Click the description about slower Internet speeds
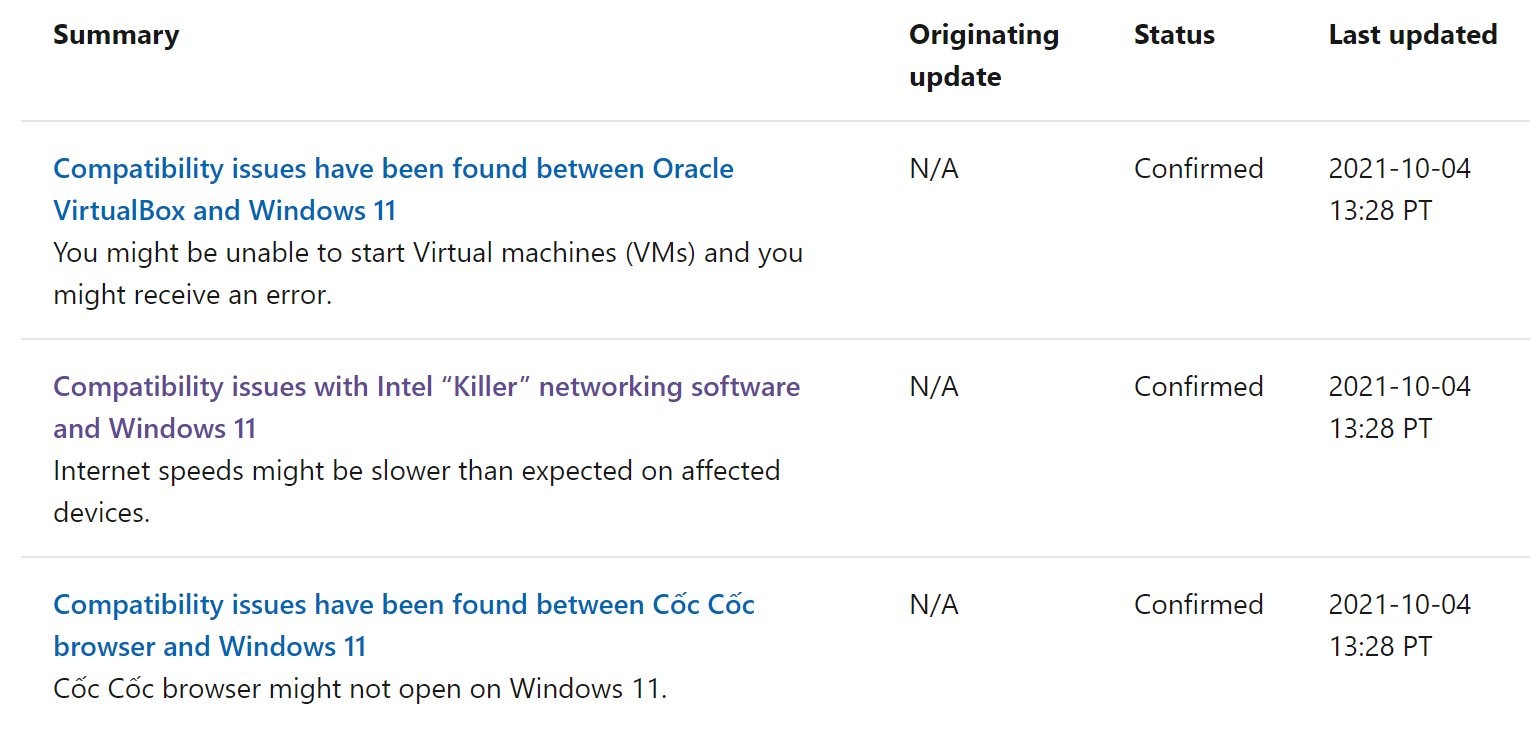Screen dimensions: 1537x733 (416, 471)
